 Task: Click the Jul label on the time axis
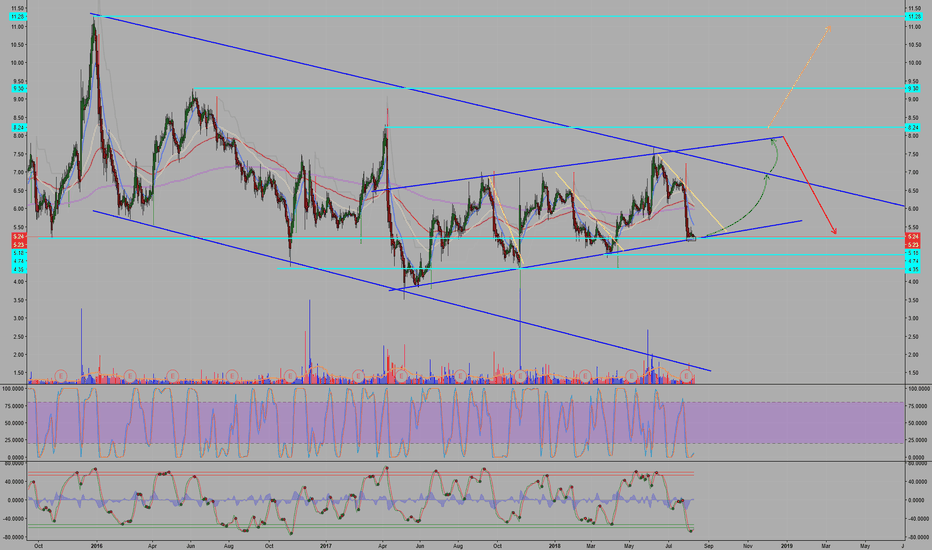click(669, 545)
